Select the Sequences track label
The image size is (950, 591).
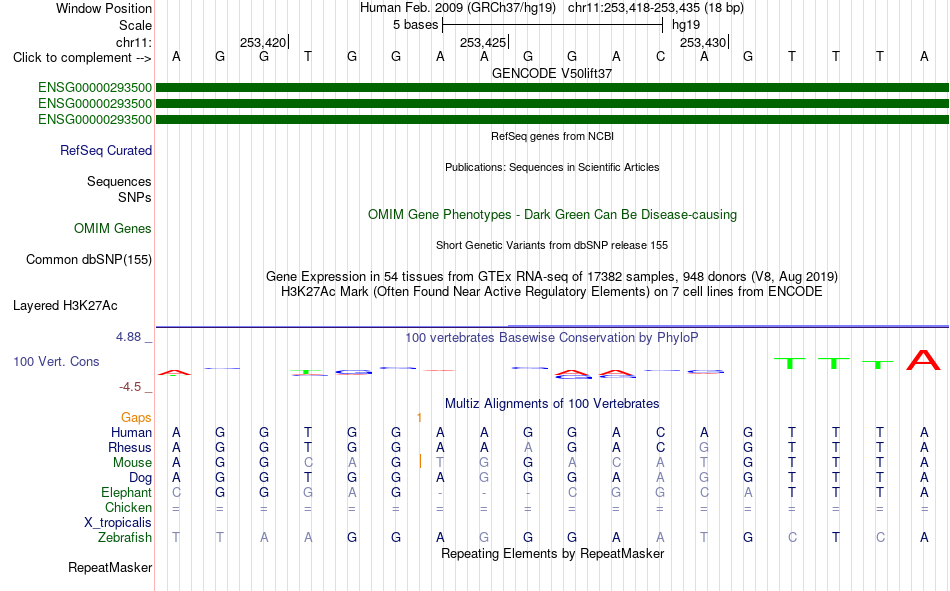point(119,181)
